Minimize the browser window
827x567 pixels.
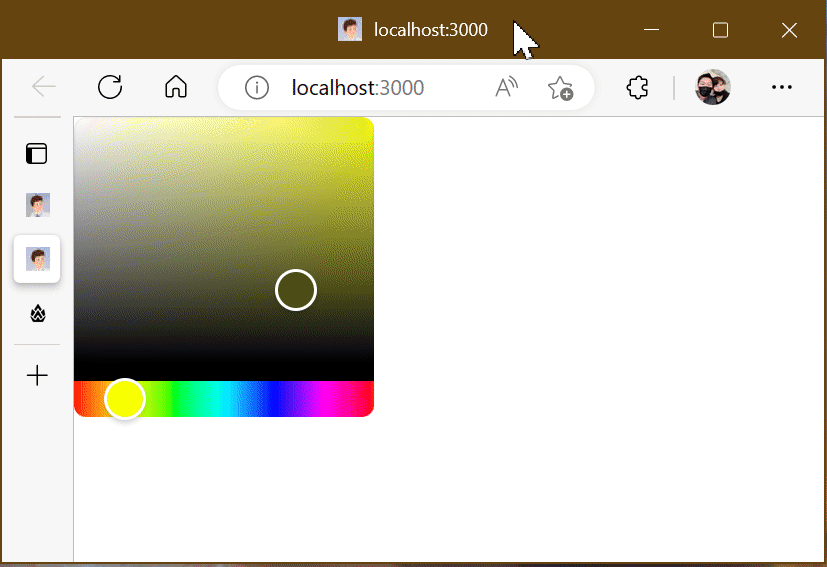coord(651,30)
